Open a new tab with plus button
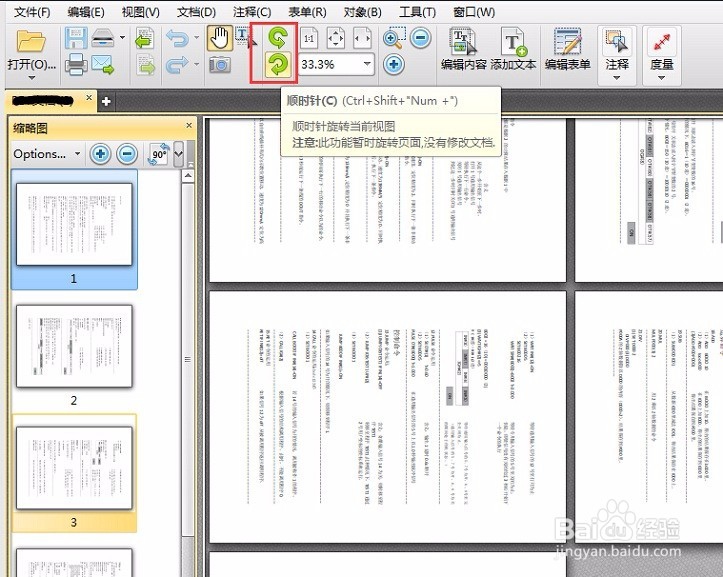This screenshot has width=723, height=577. coord(106,101)
